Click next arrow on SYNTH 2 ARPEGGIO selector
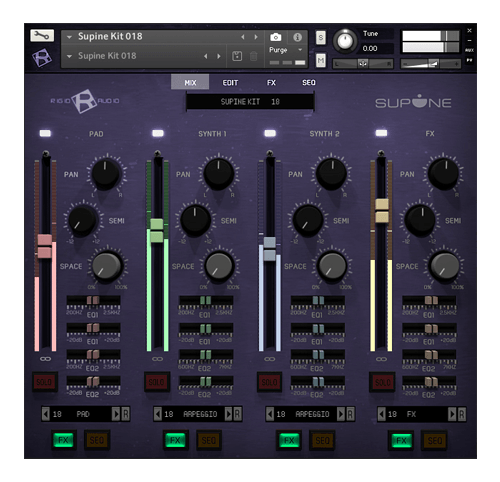This screenshot has height=482, width=500. click(340, 414)
